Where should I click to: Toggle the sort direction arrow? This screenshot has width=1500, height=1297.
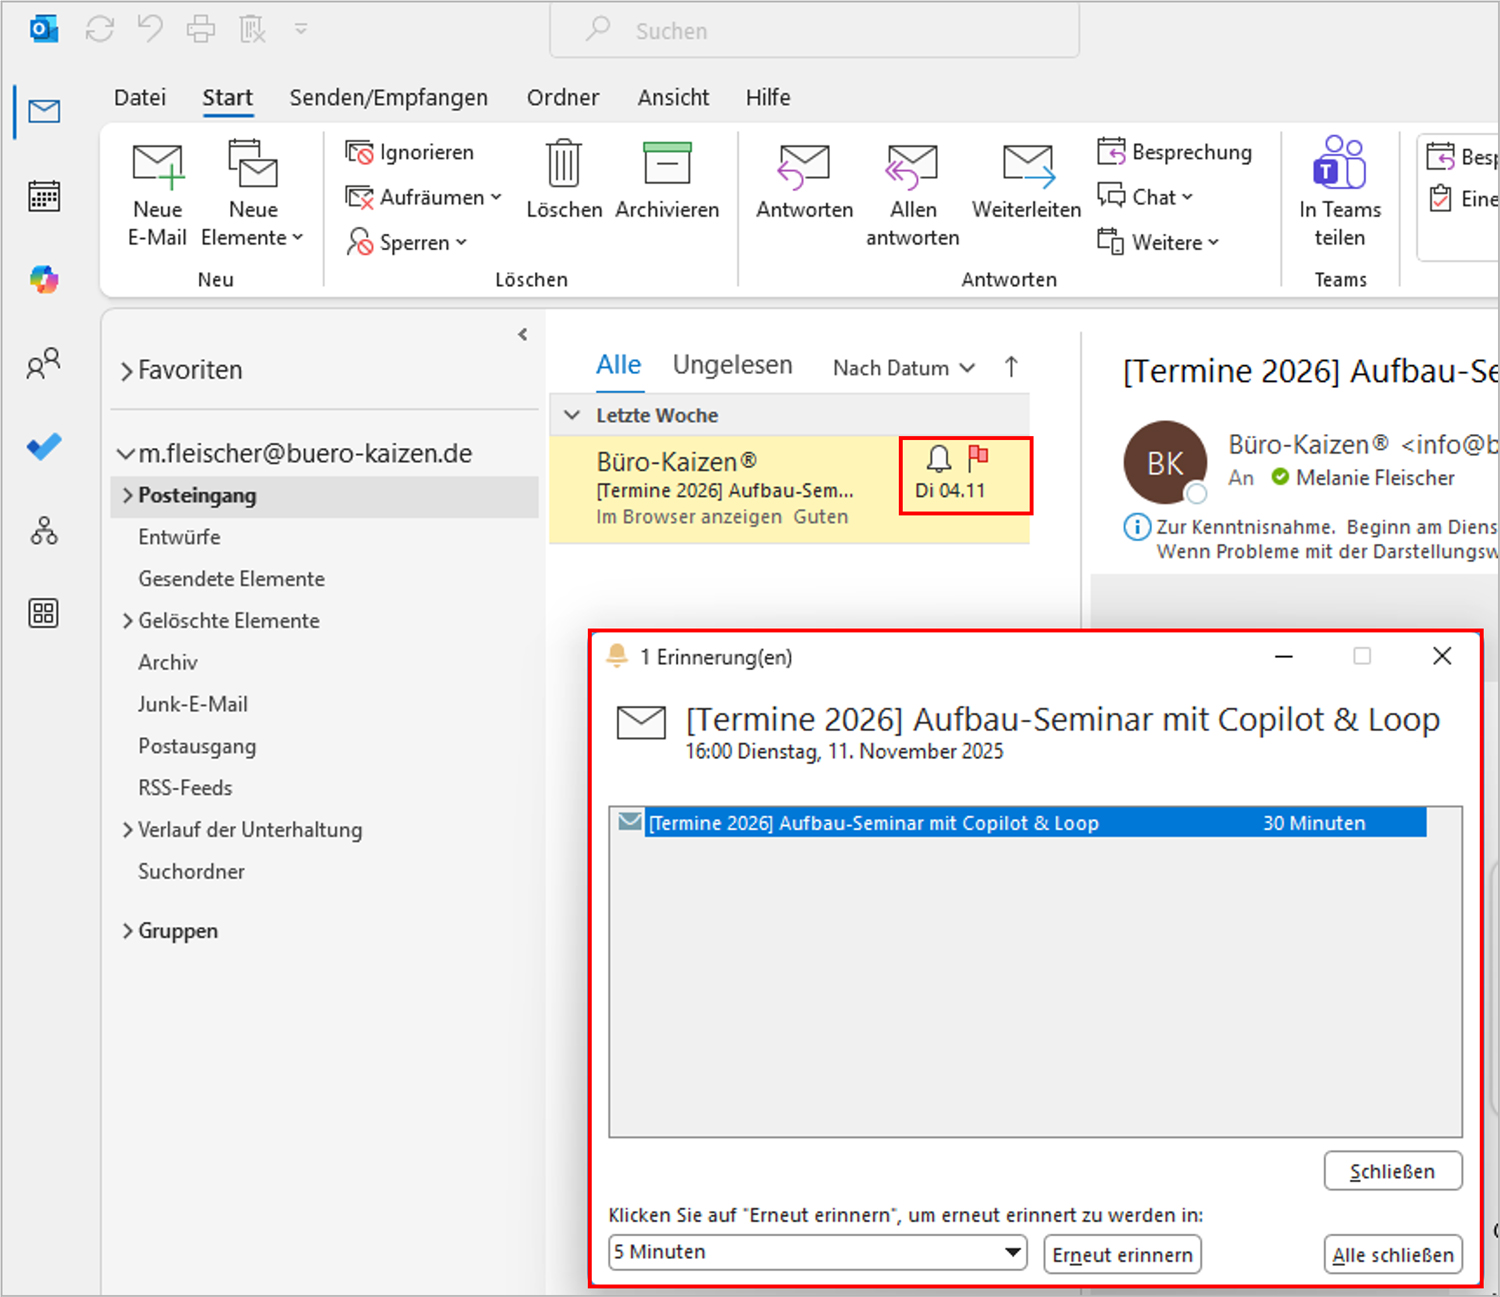(1011, 366)
